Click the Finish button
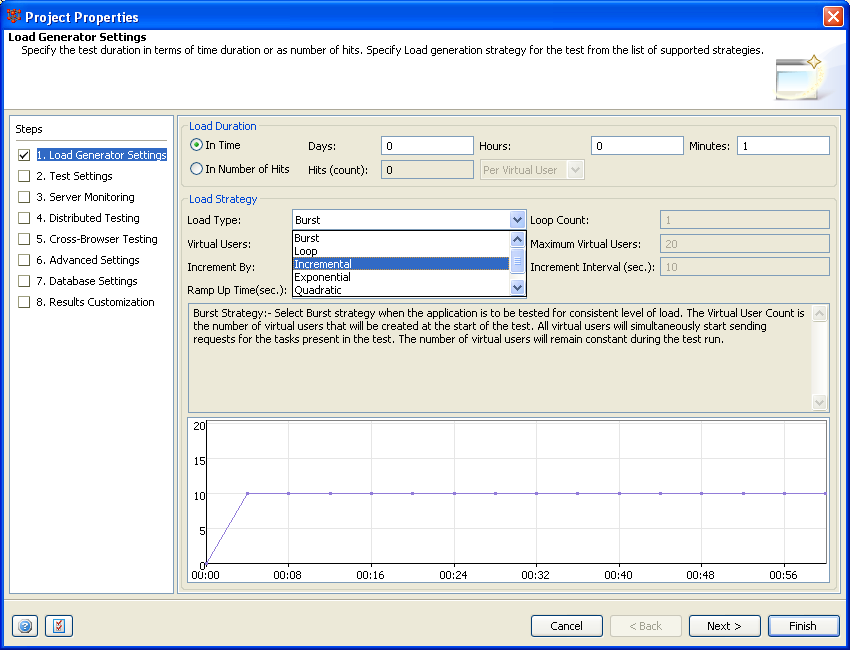This screenshot has width=850, height=650. [x=803, y=626]
